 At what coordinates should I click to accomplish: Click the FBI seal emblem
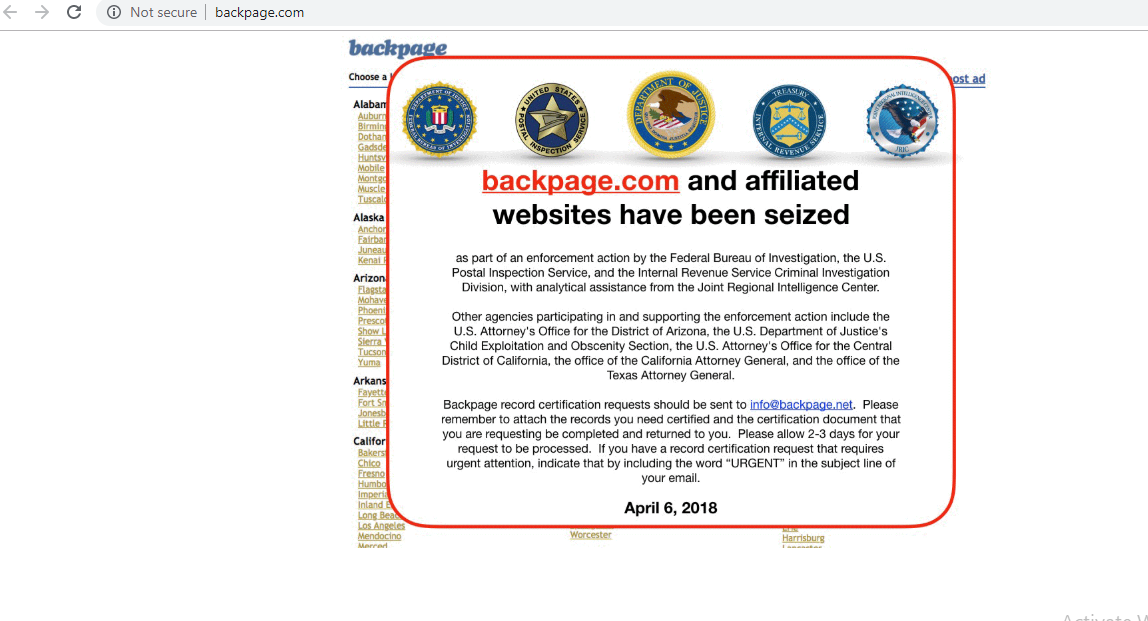pyautogui.click(x=439, y=119)
